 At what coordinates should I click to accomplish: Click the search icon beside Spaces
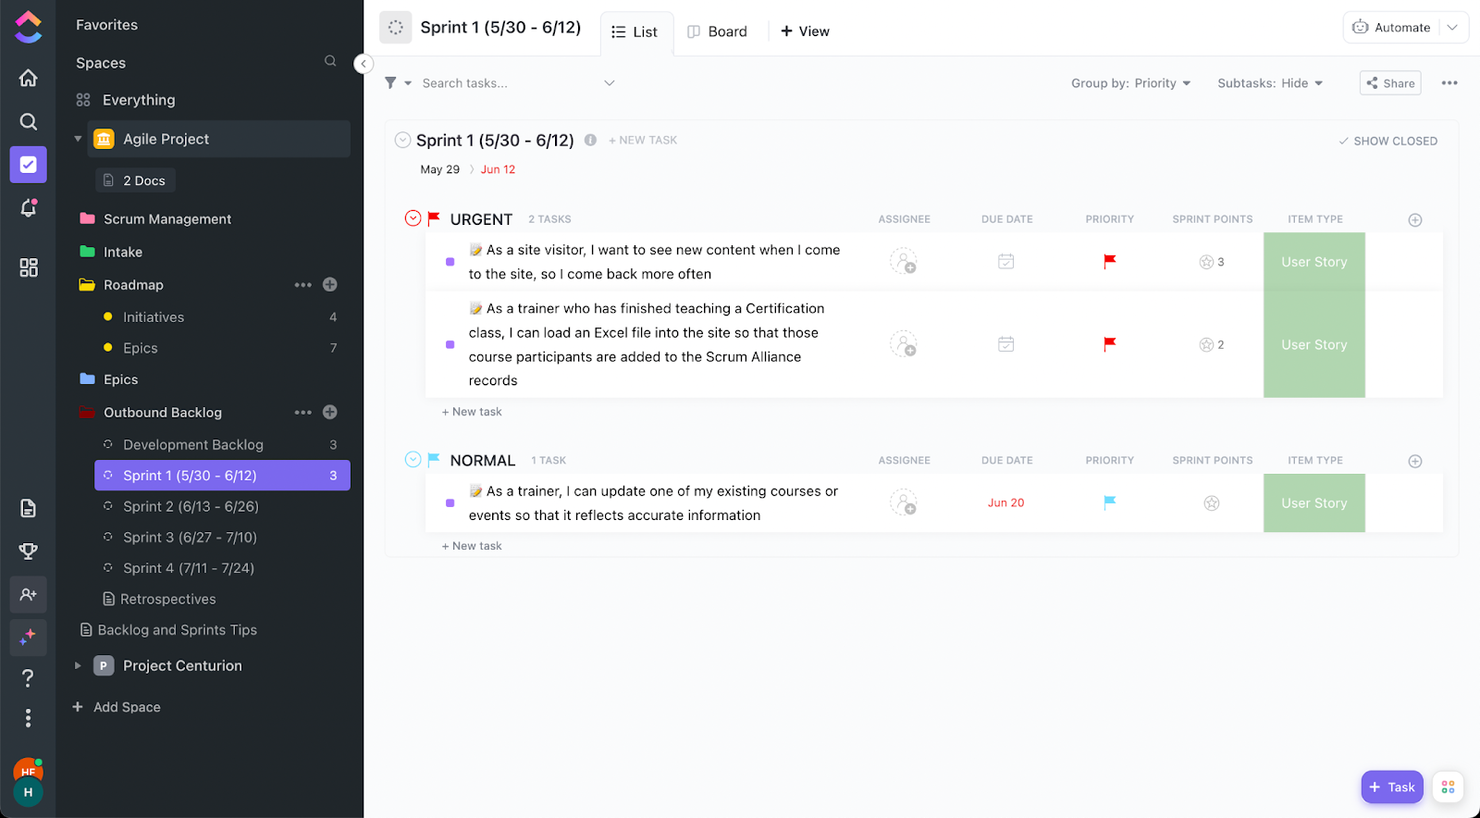[x=330, y=62]
